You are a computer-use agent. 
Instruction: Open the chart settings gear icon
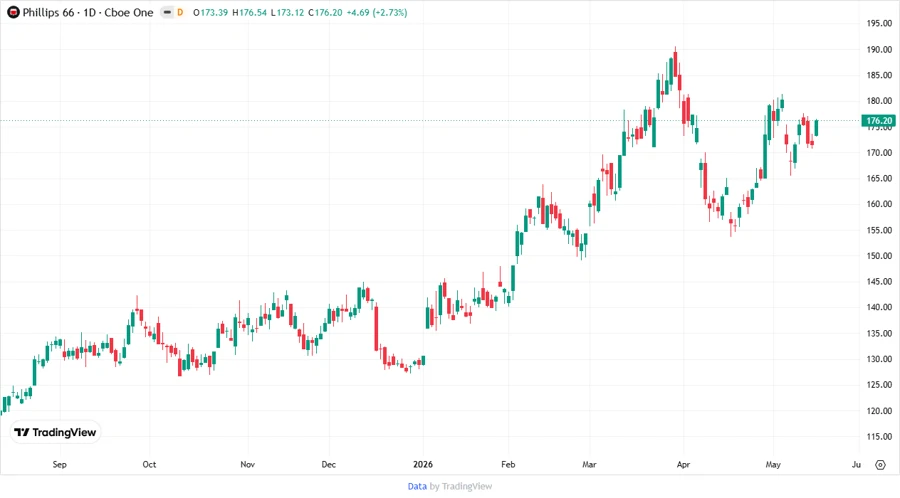(x=880, y=465)
